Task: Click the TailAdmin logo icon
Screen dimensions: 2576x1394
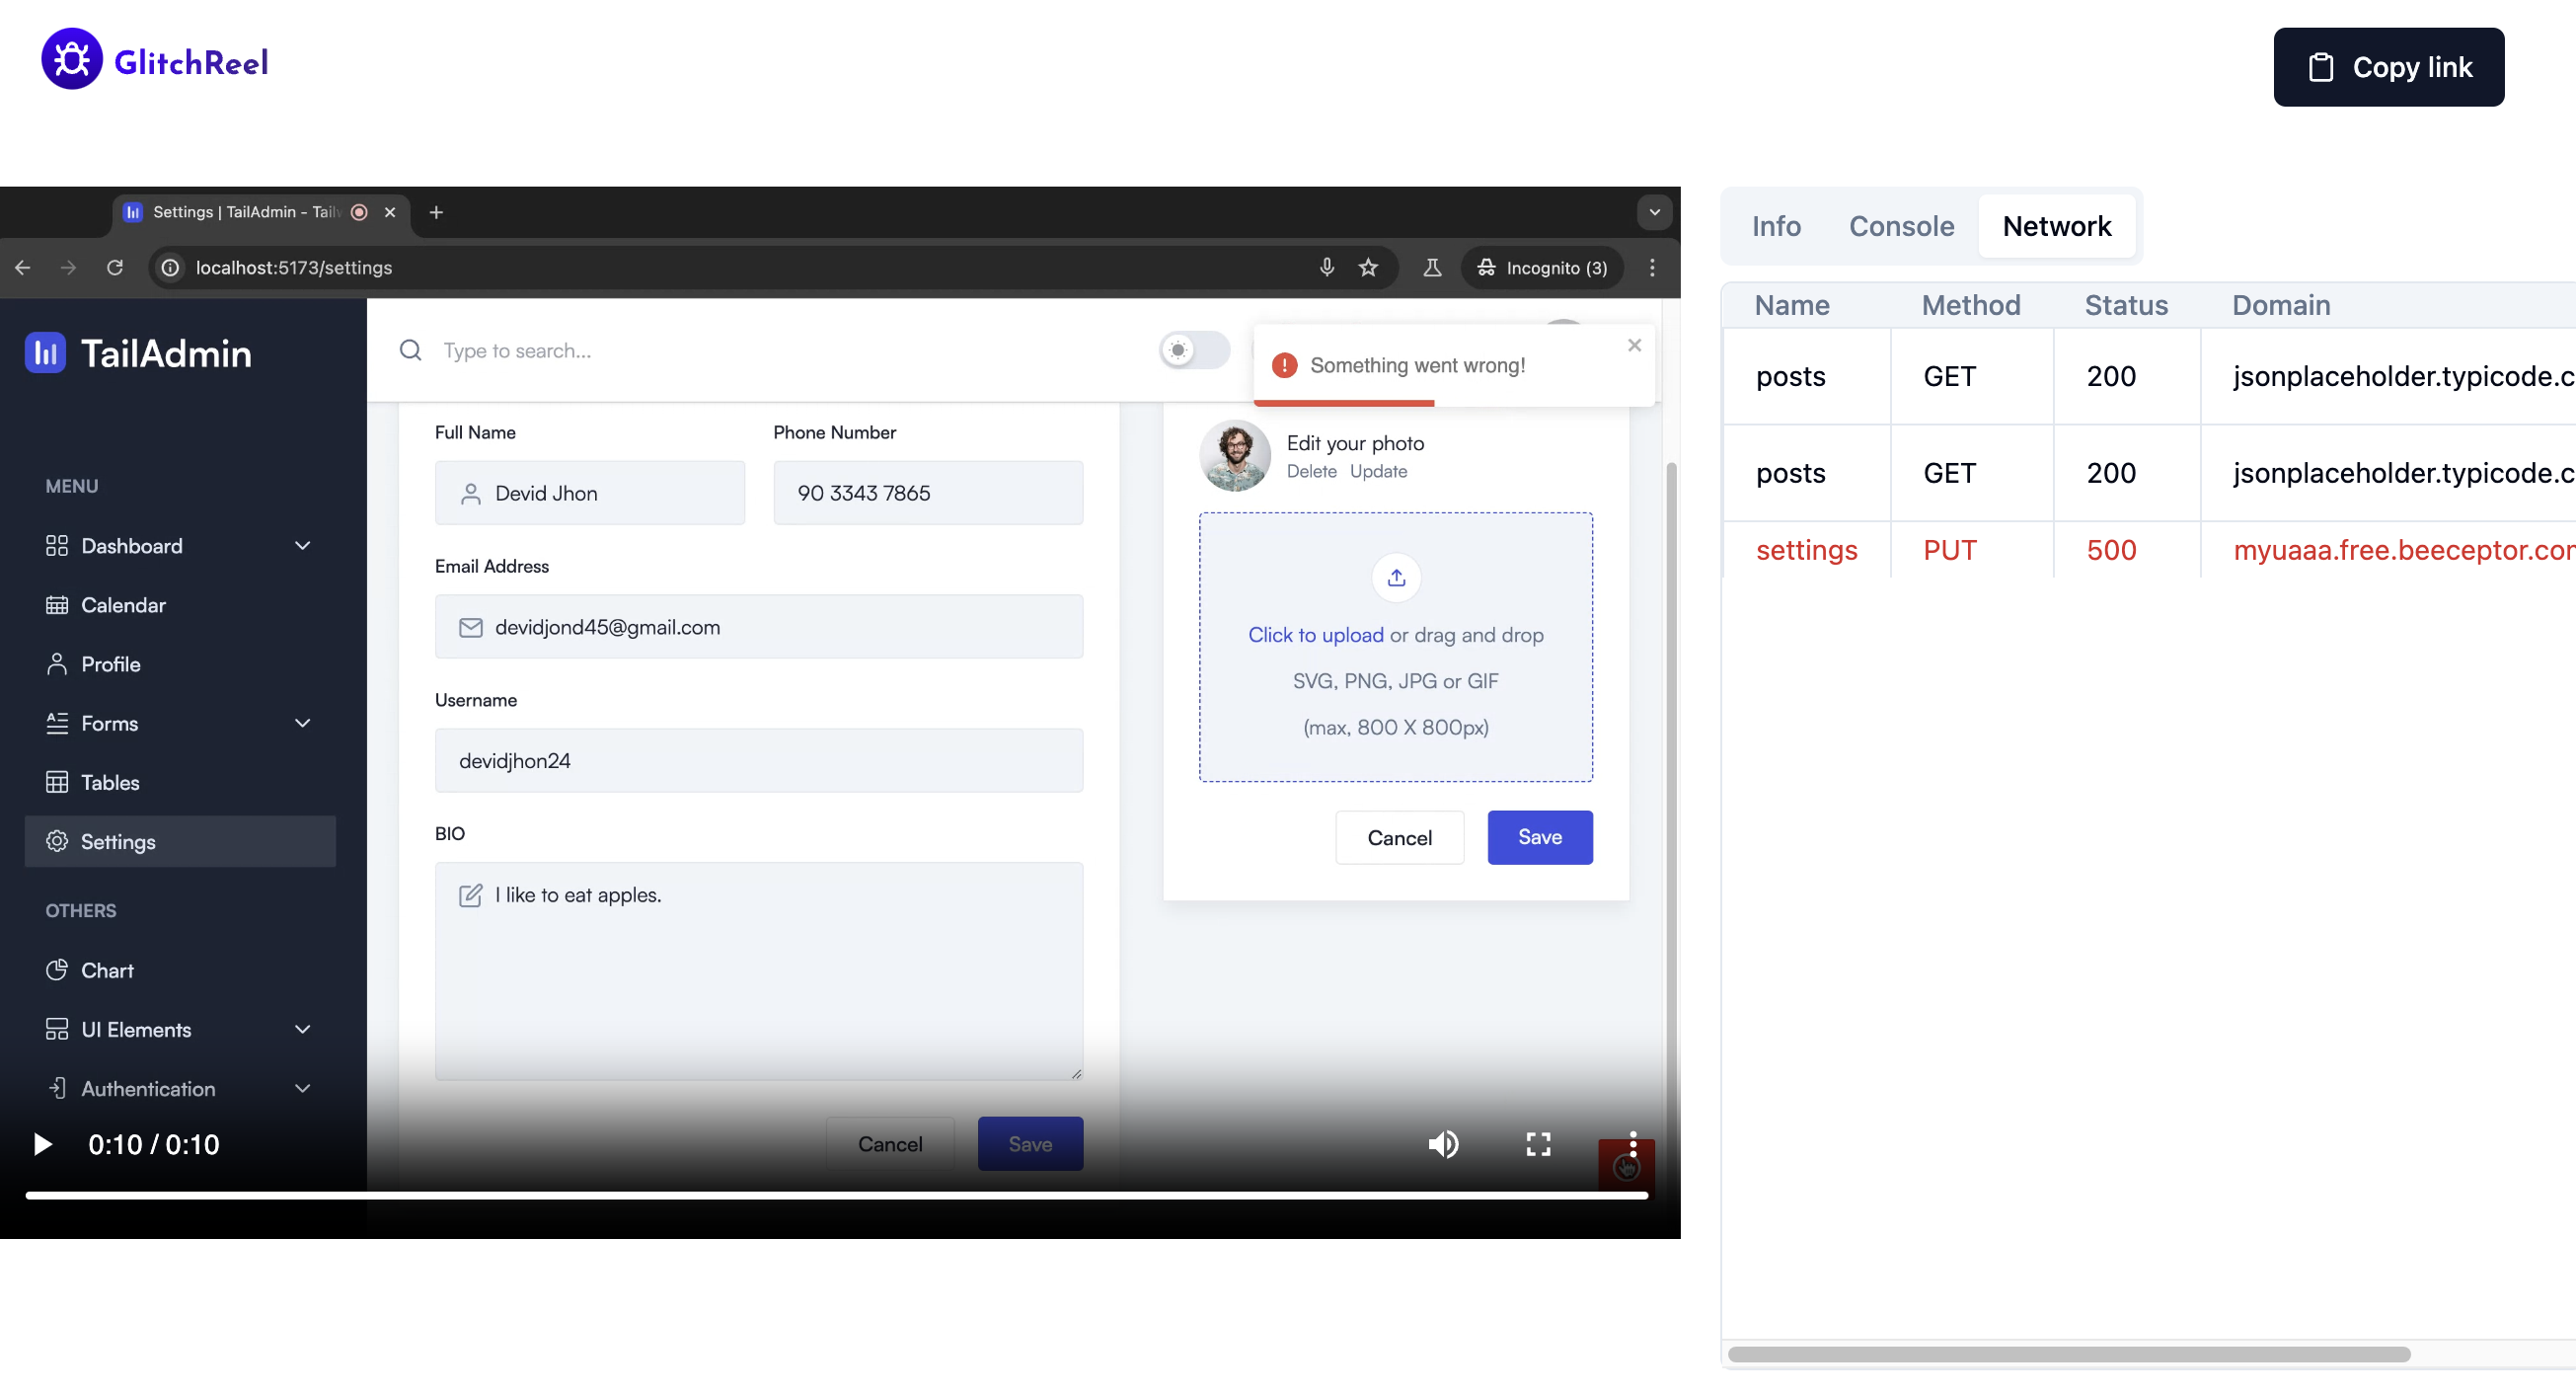Action: [x=45, y=352]
